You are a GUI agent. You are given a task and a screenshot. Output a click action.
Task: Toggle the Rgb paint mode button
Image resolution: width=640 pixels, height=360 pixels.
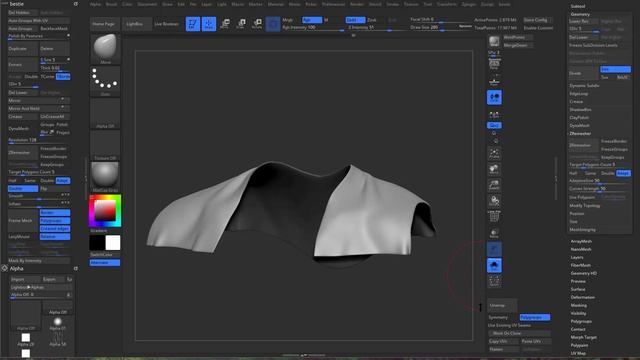pyautogui.click(x=312, y=20)
